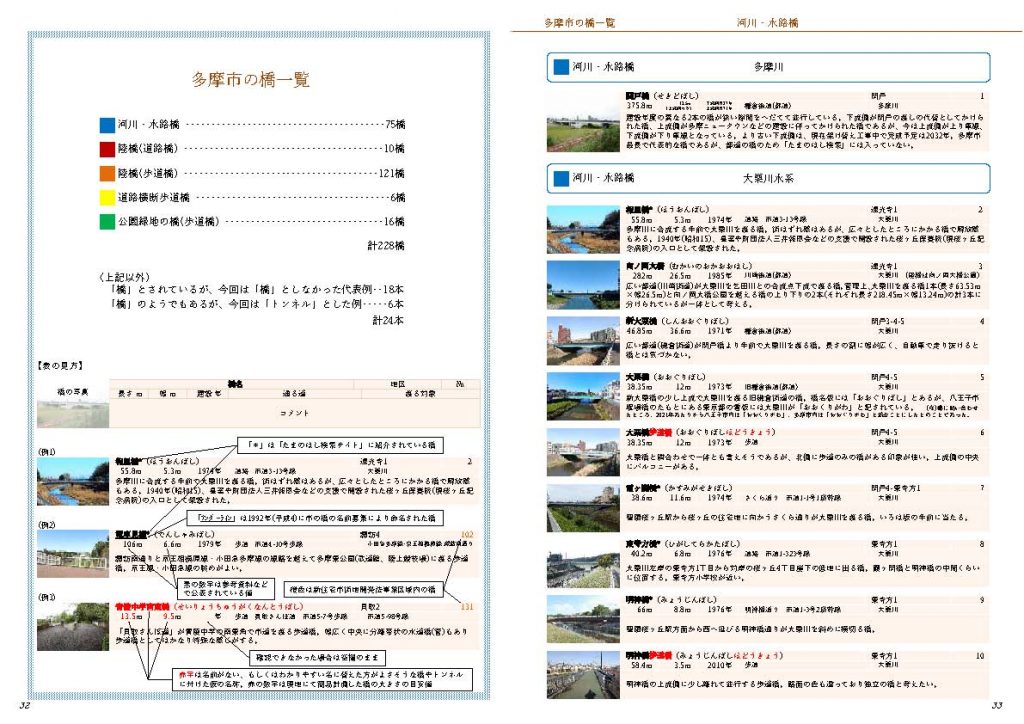Open the entry 9 みょうじんばし bridge photo
Image resolution: width=1024 pixels, height=724 pixels.
click(583, 619)
